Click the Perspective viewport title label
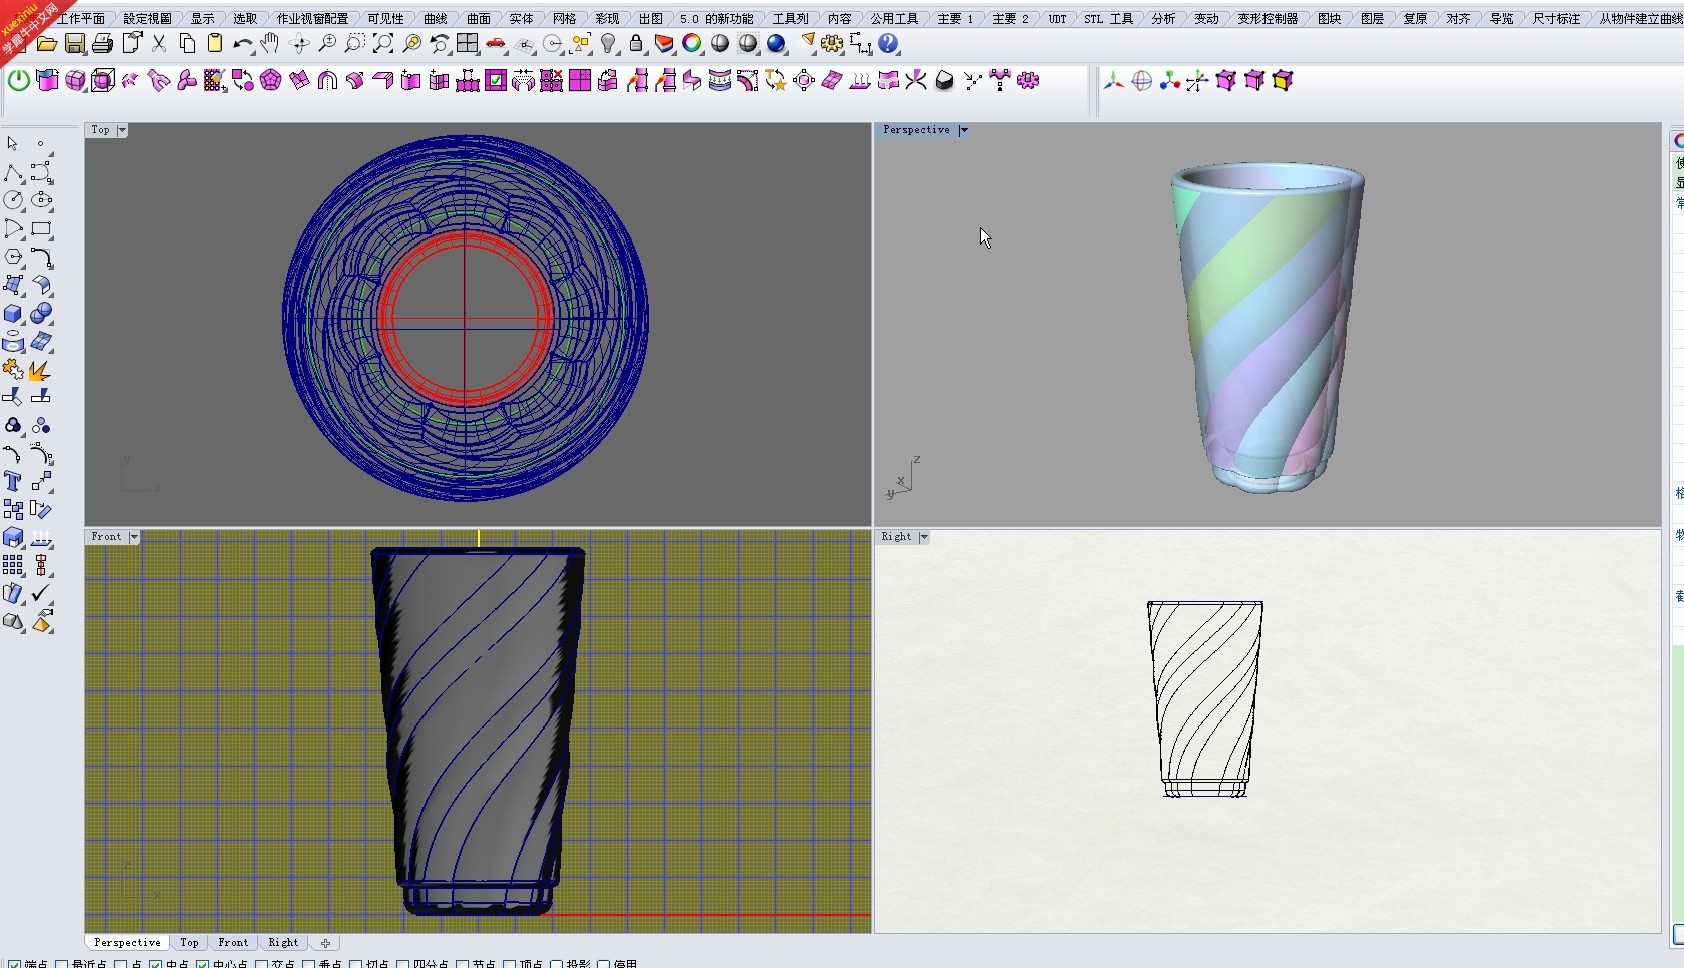 pos(916,130)
